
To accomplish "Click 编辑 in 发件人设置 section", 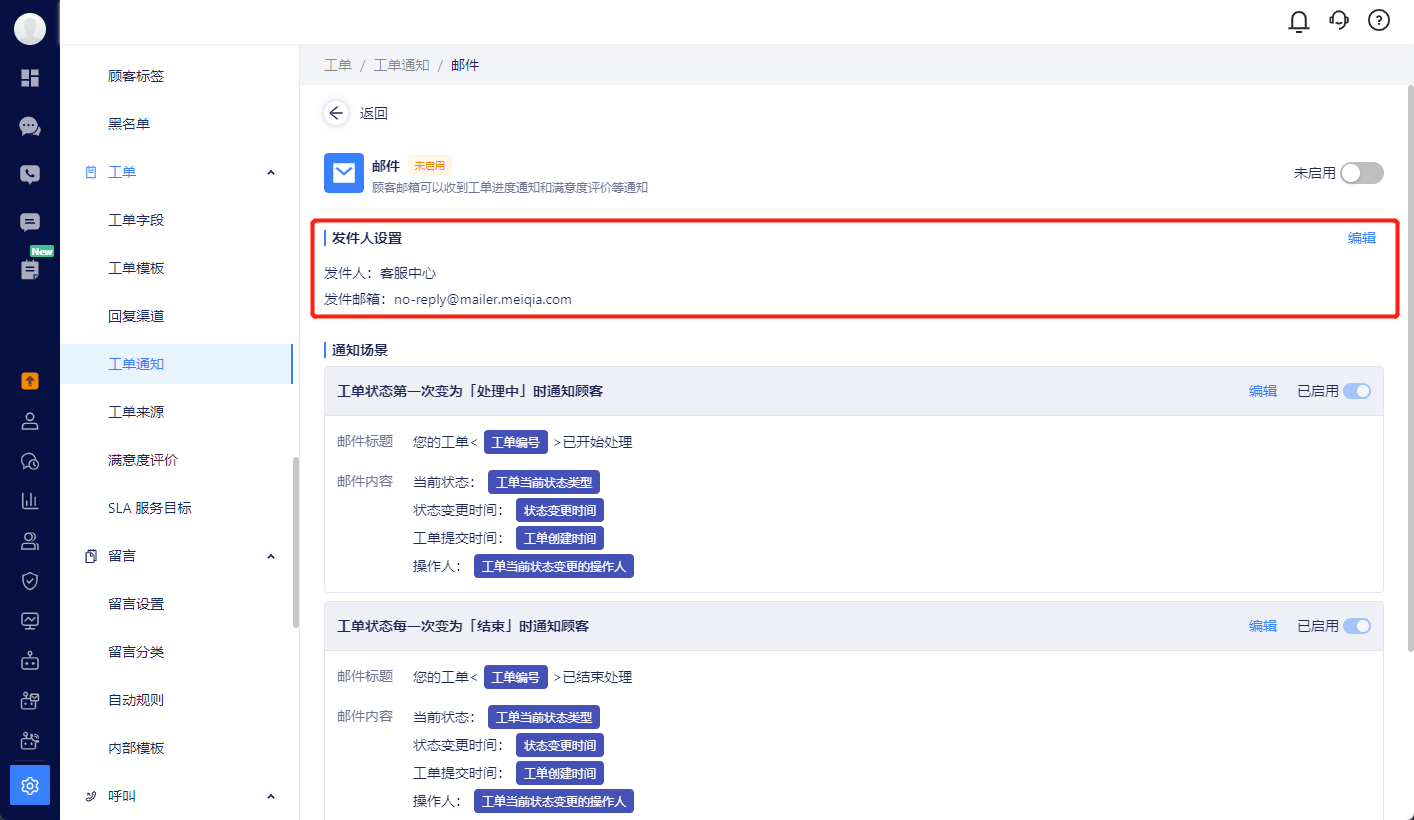I will coord(1362,238).
